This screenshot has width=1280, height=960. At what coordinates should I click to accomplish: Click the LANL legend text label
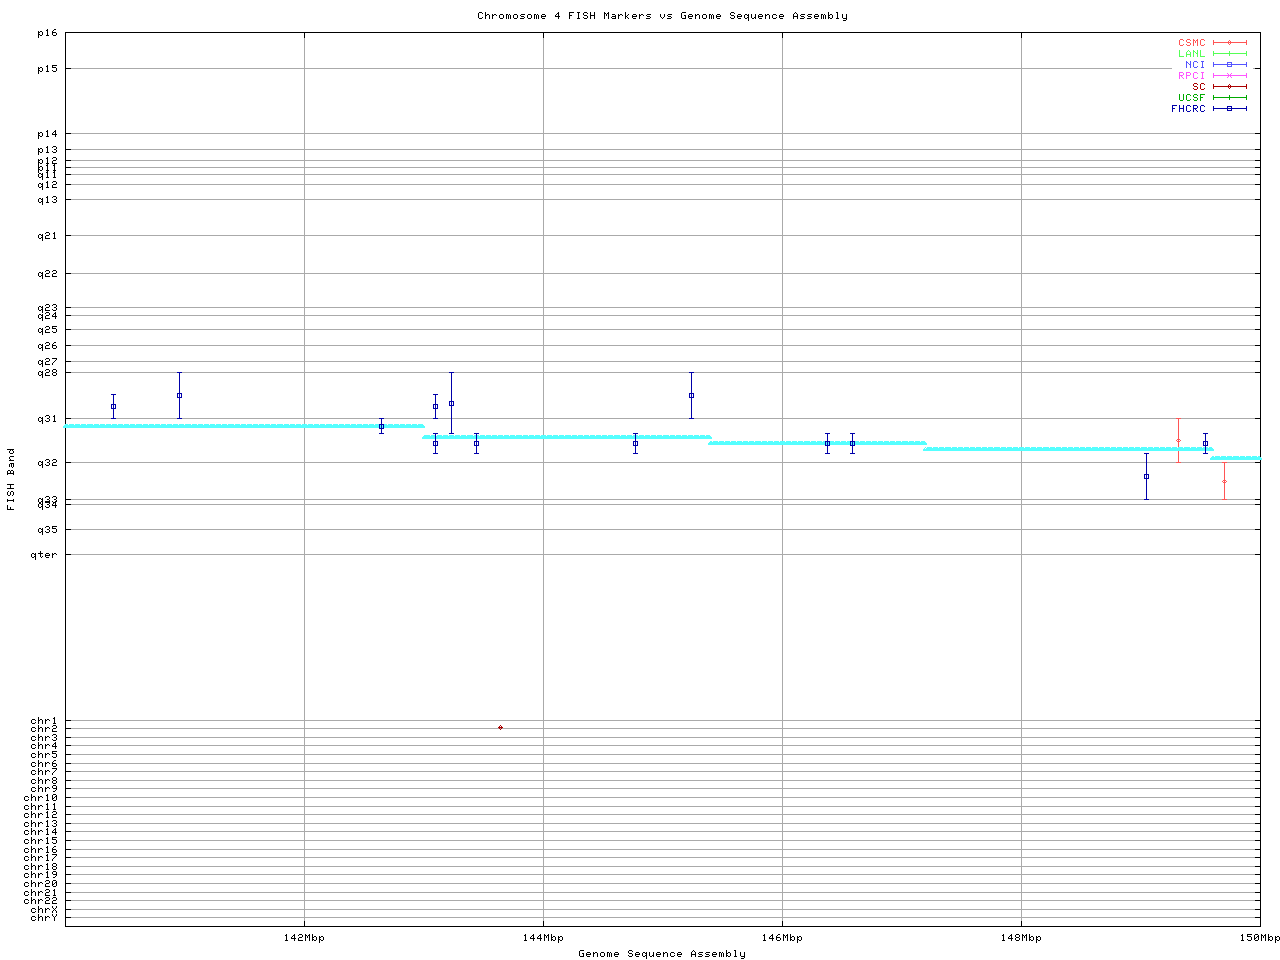tap(1191, 54)
